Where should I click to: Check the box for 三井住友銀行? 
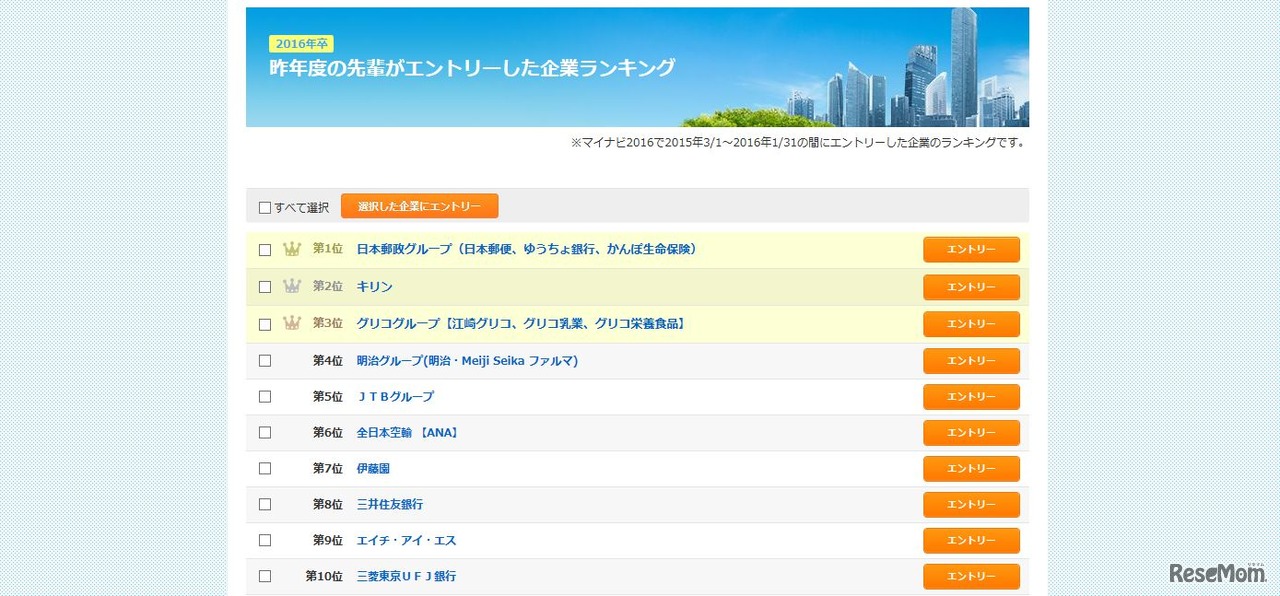tap(265, 504)
